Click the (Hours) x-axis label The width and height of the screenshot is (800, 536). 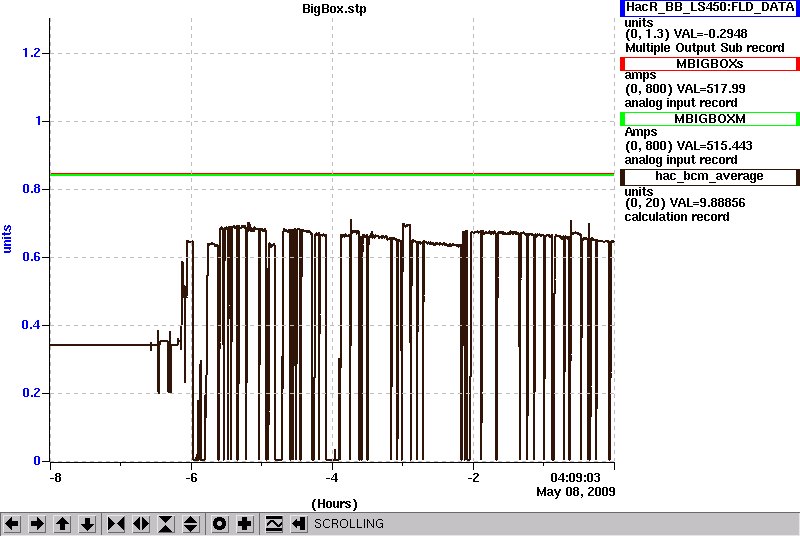334,504
